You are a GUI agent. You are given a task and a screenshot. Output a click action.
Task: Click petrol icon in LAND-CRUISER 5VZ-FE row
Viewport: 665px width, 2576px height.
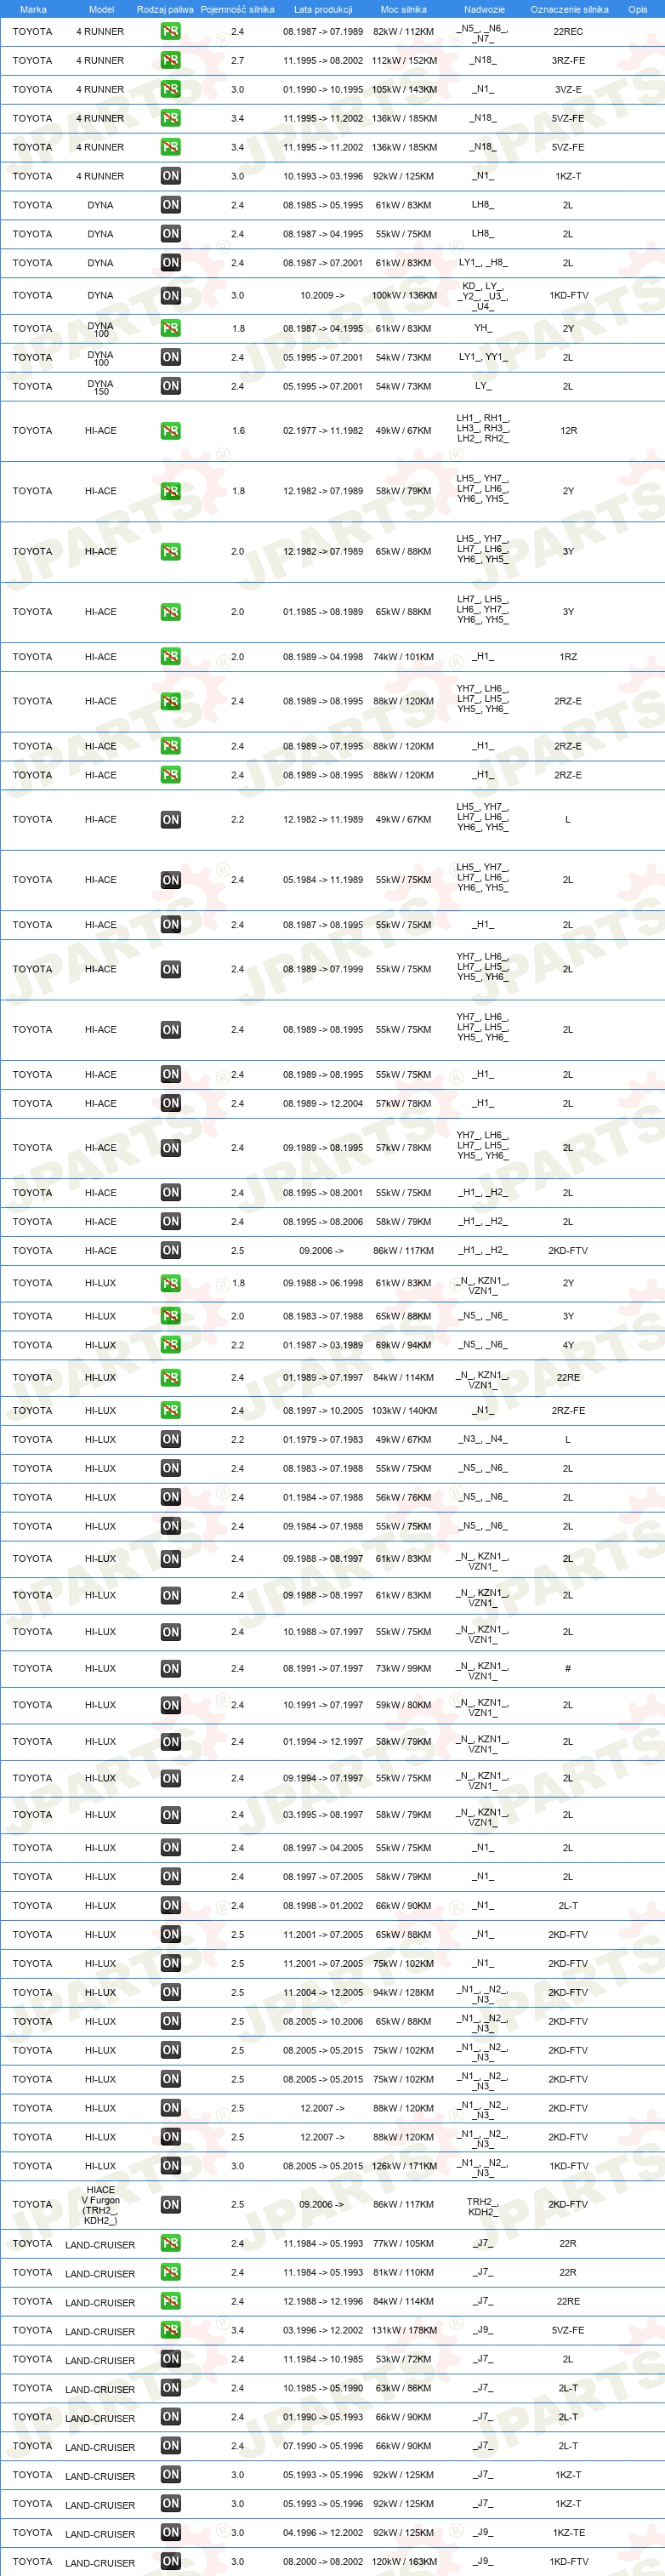tap(171, 2331)
